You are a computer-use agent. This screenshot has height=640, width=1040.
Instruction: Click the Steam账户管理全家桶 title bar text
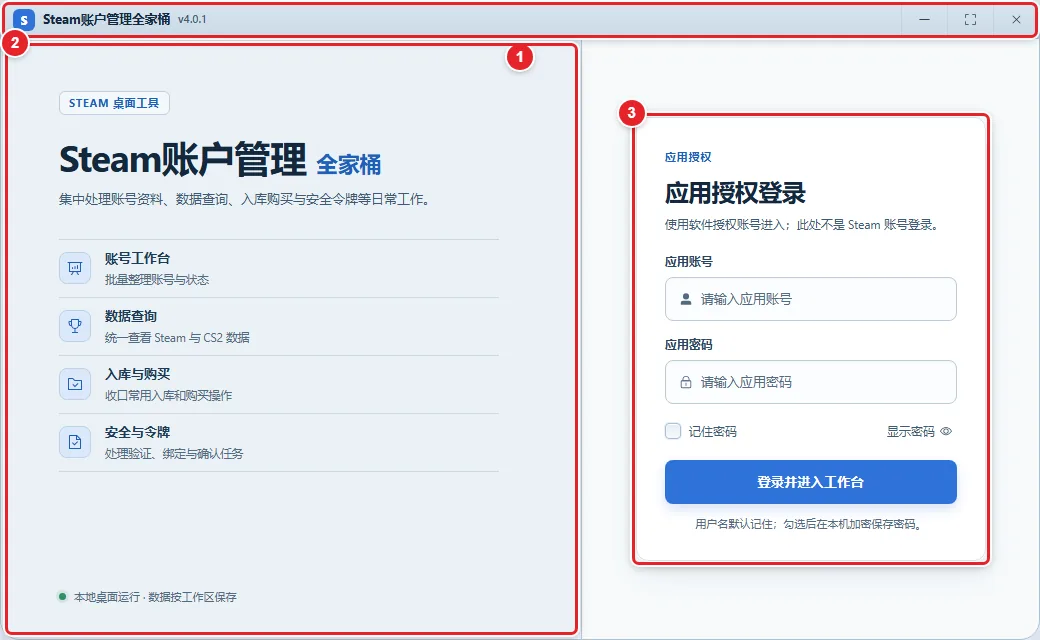click(x=107, y=20)
